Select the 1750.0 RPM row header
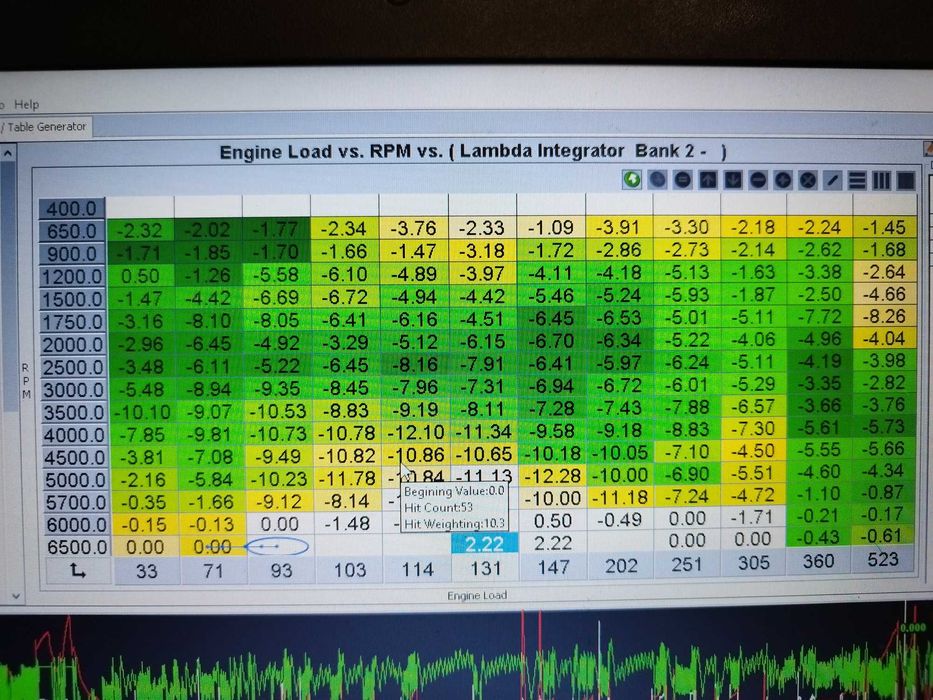 click(x=73, y=322)
